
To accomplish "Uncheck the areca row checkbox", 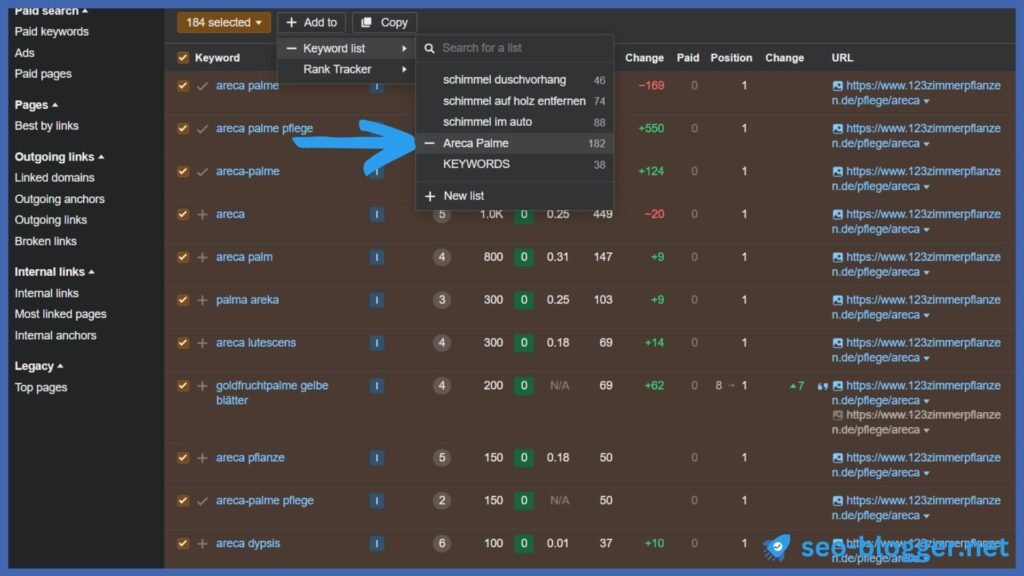I will (x=183, y=214).
